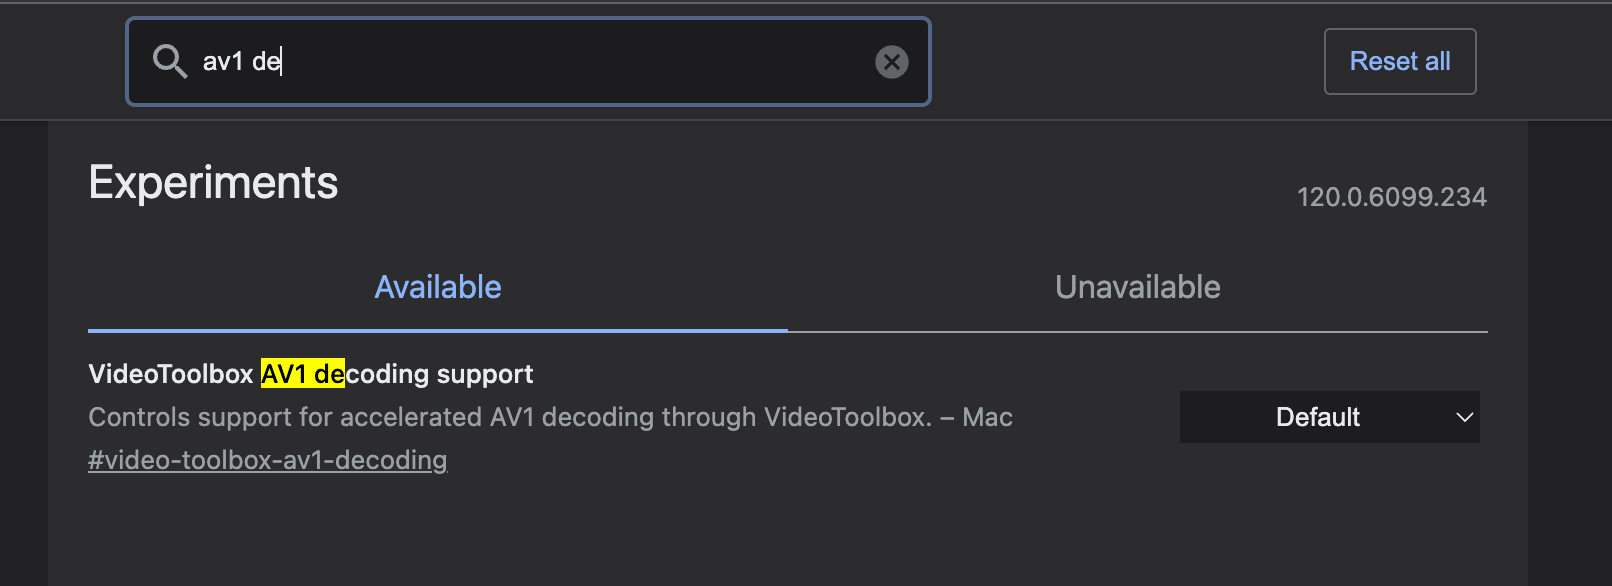This screenshot has height=586, width=1612.
Task: Click the Experiments page heading
Action: [x=213, y=183]
